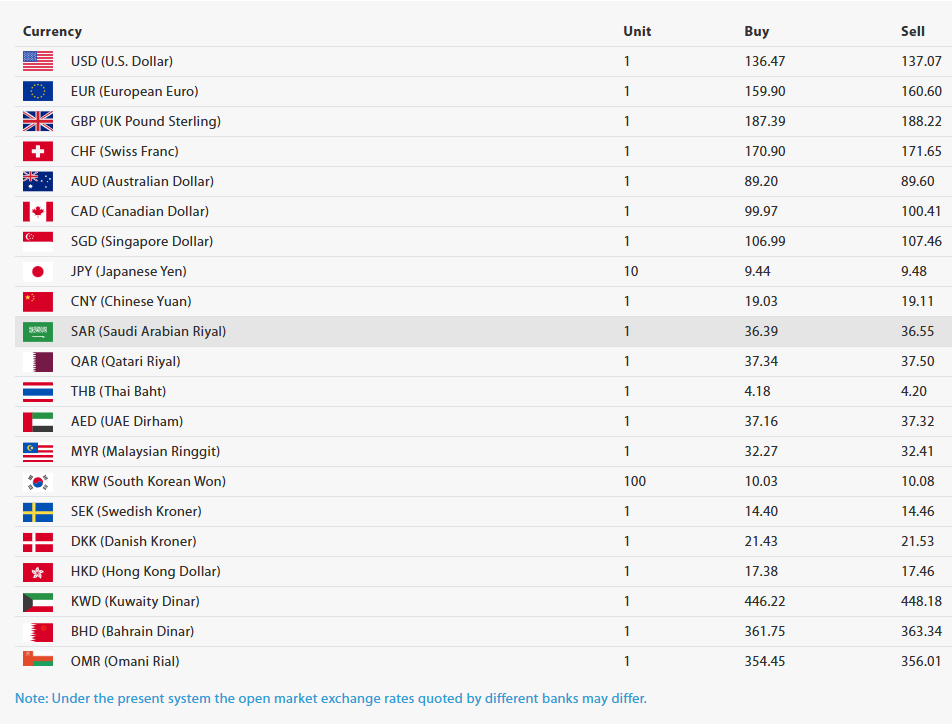952x724 pixels.
Task: Select the Swedish flag icon
Action: click(x=38, y=511)
